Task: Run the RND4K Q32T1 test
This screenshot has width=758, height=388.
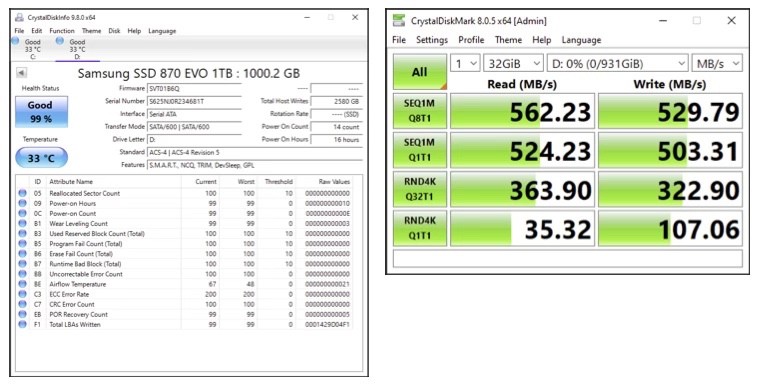Action: point(420,189)
